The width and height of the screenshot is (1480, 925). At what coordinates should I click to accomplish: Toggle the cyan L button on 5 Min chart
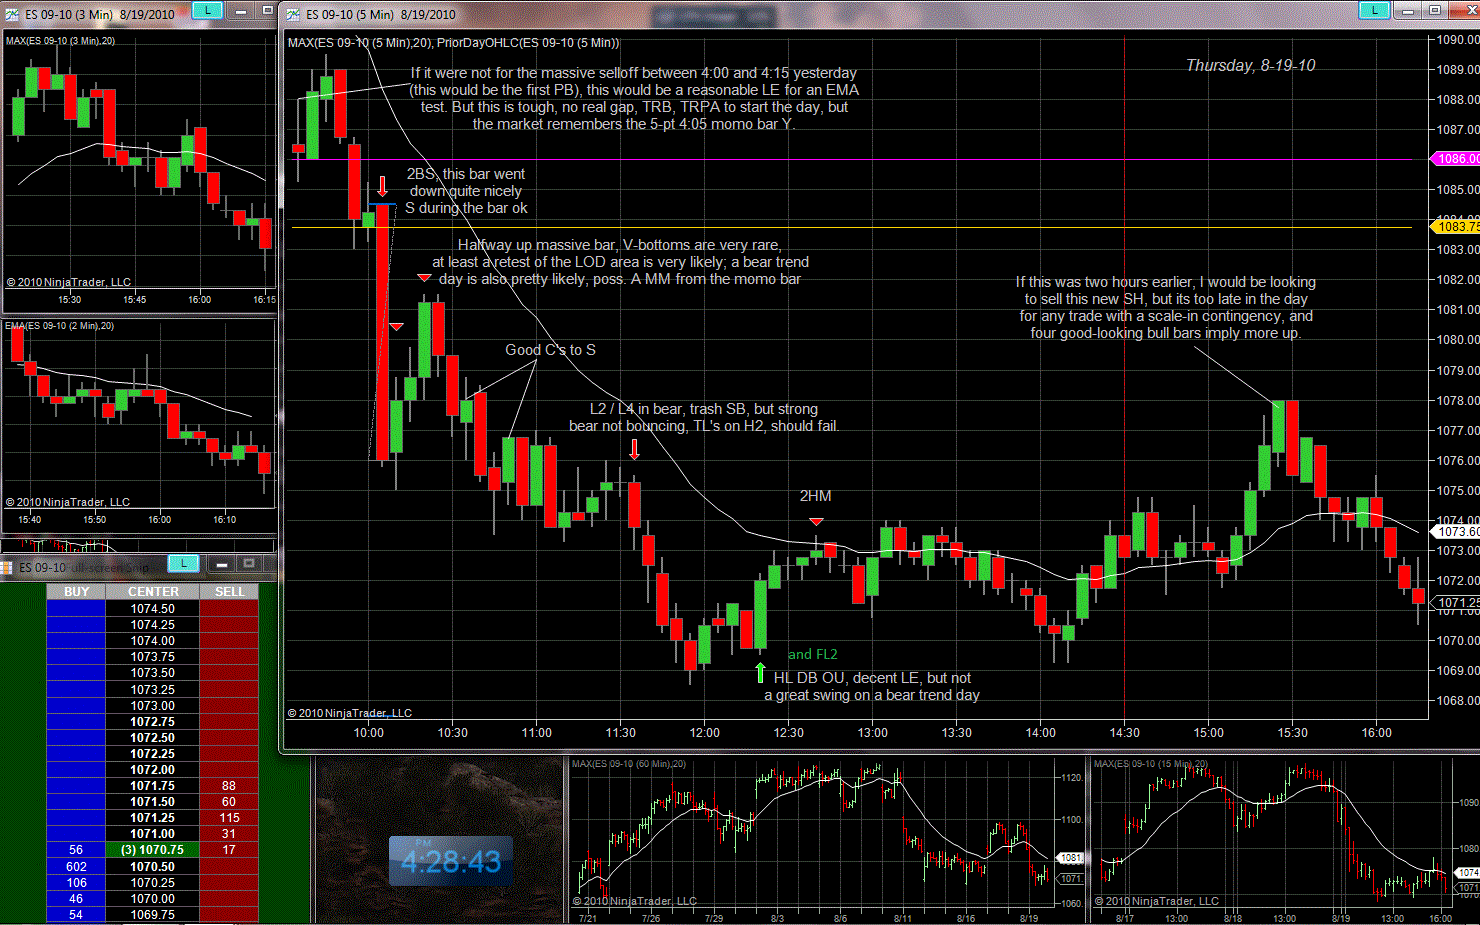tap(1374, 10)
